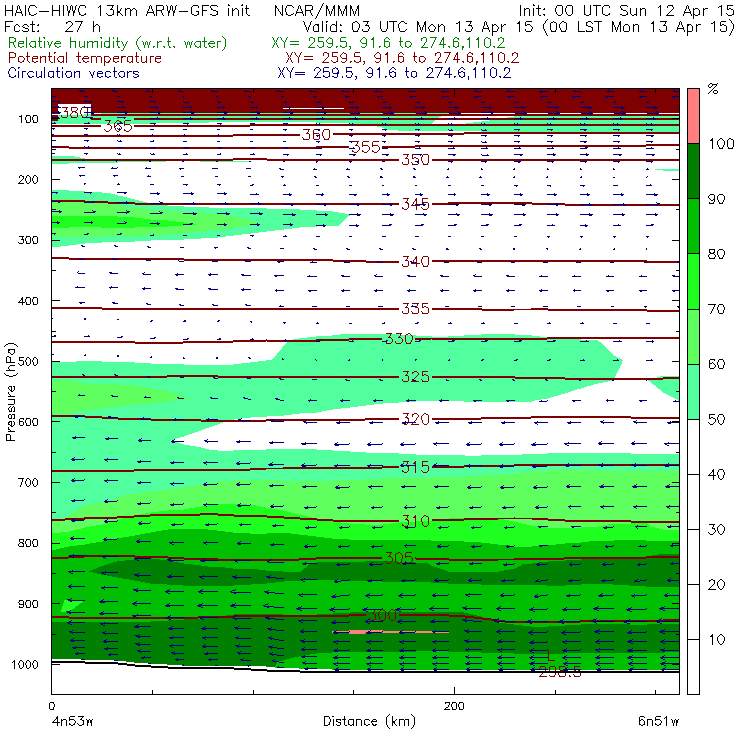This screenshot has height=740, width=740.
Task: Click the 320 contour label
Action: point(416,419)
